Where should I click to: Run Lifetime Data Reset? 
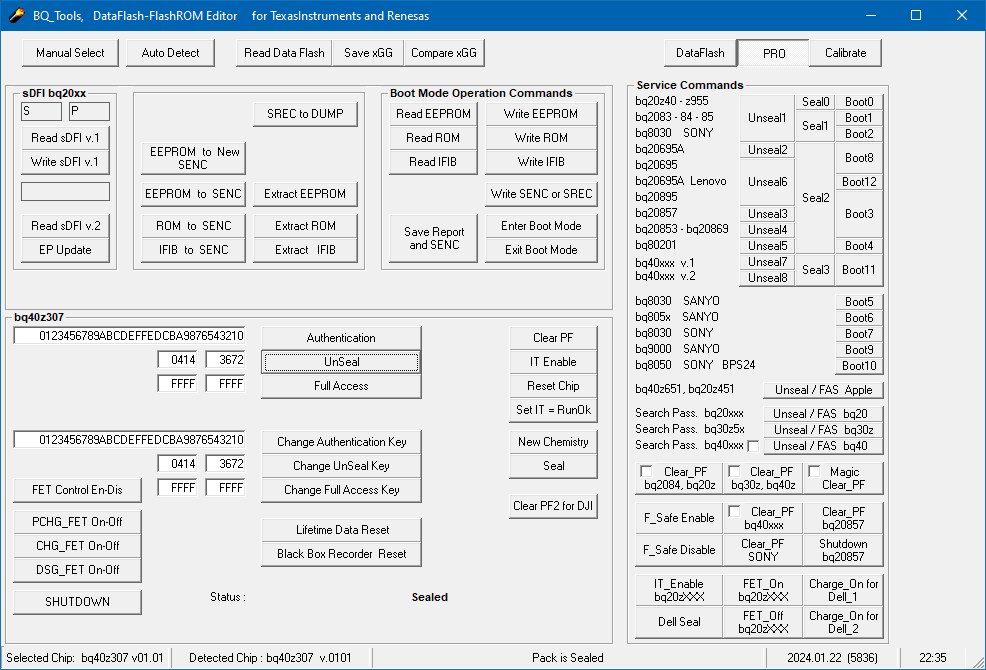click(341, 530)
